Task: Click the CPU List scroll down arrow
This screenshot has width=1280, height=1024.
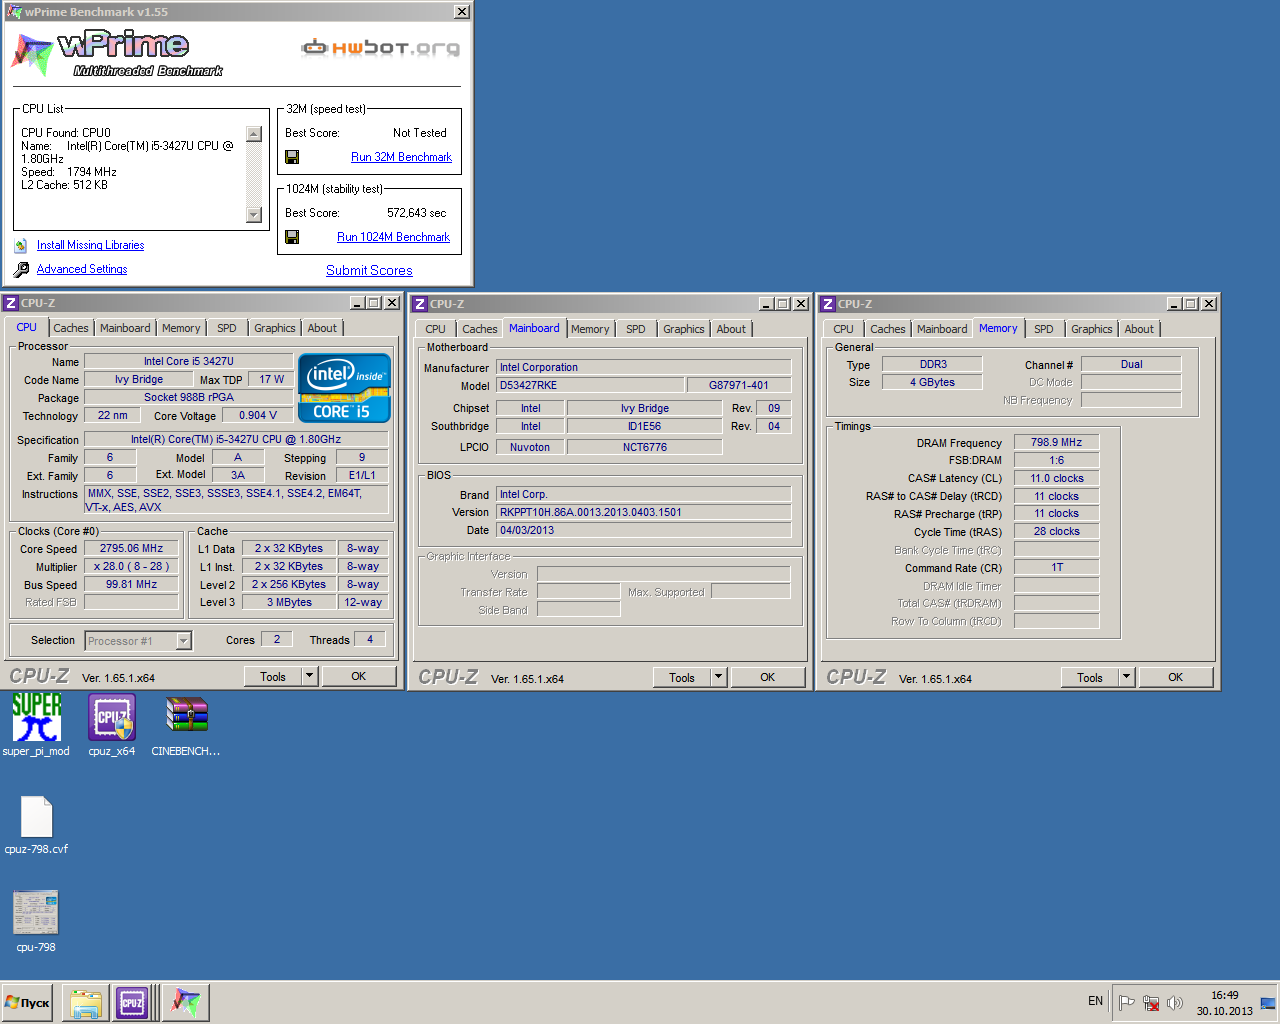Action: [254, 215]
